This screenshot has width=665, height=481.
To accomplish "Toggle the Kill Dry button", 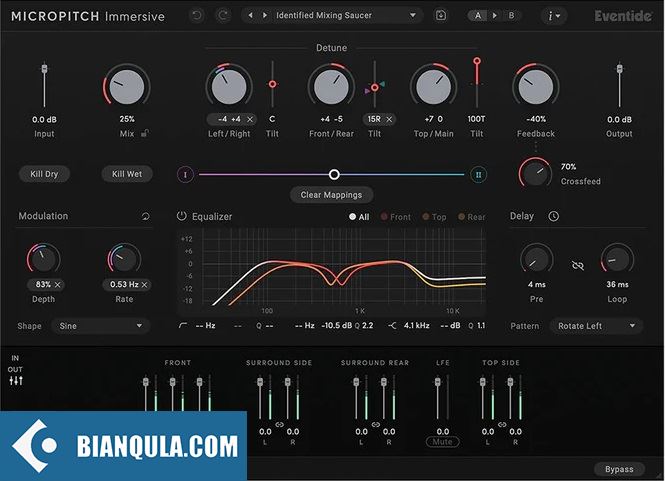I will click(44, 174).
